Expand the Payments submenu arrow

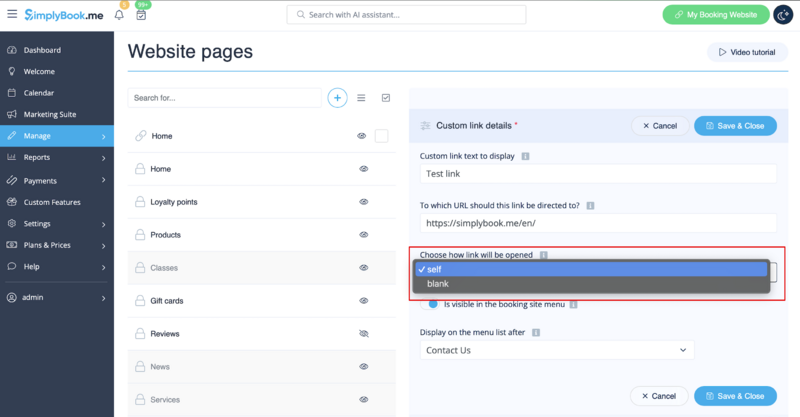pyautogui.click(x=104, y=180)
